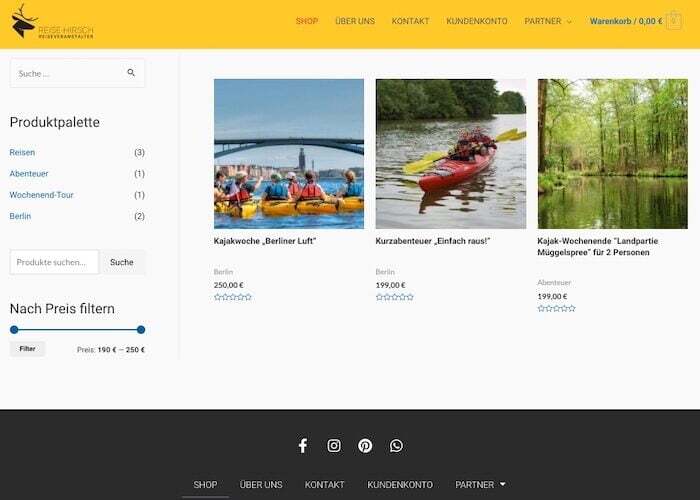
Task: Open the WhatsApp icon in footer
Action: click(396, 446)
